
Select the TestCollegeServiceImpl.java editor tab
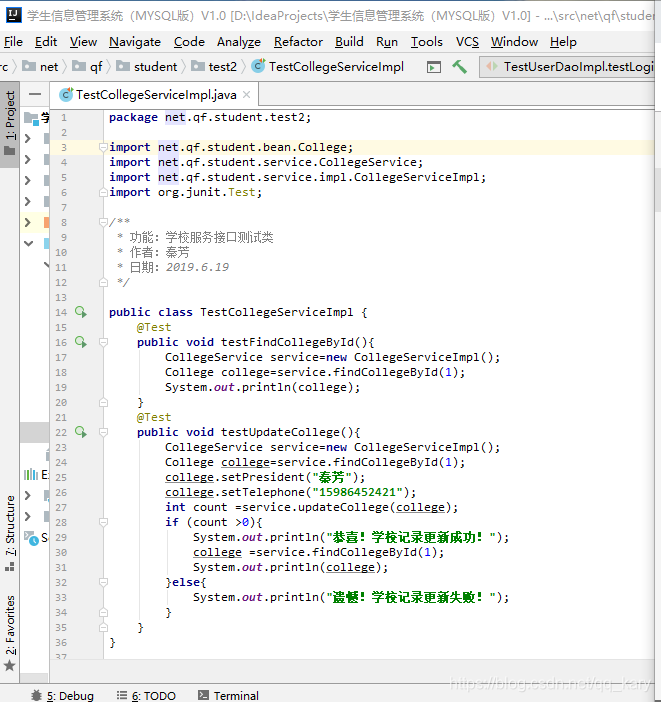pos(154,94)
